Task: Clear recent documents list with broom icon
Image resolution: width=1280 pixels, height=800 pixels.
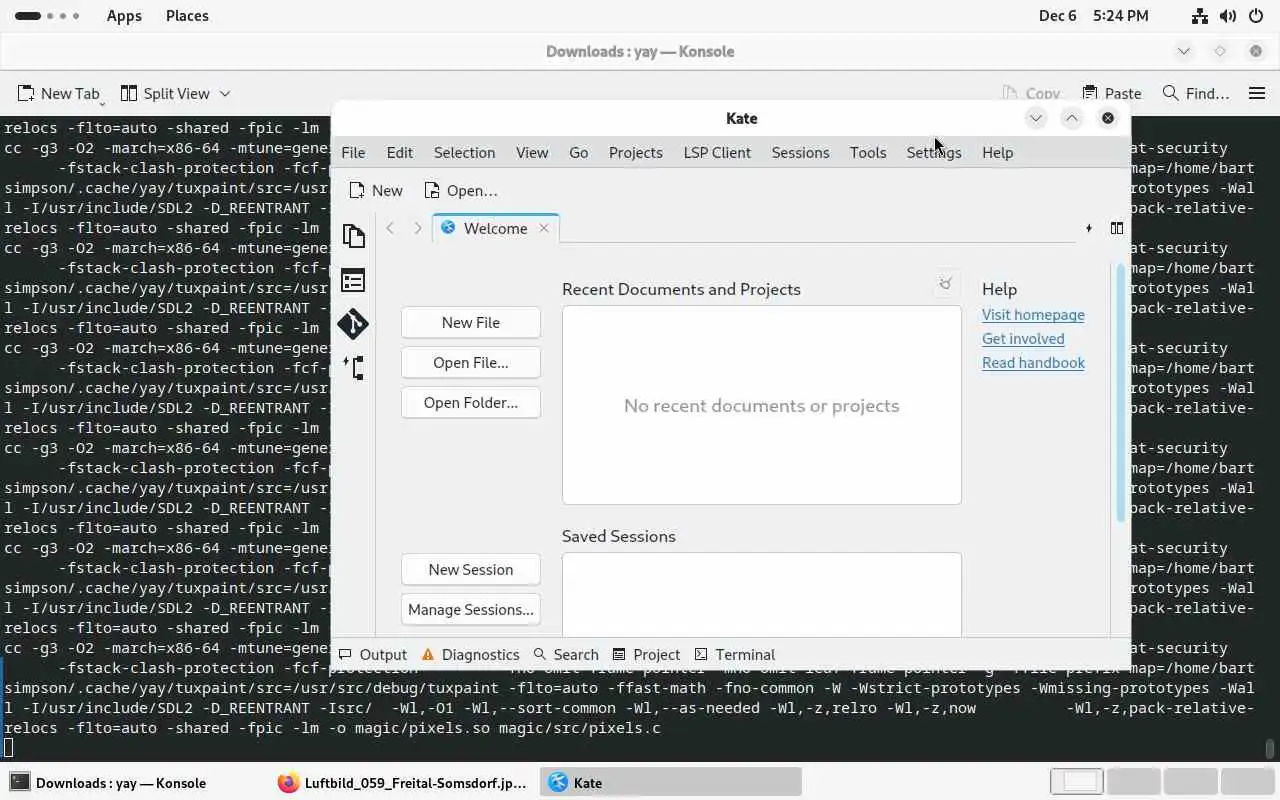Action: (945, 284)
